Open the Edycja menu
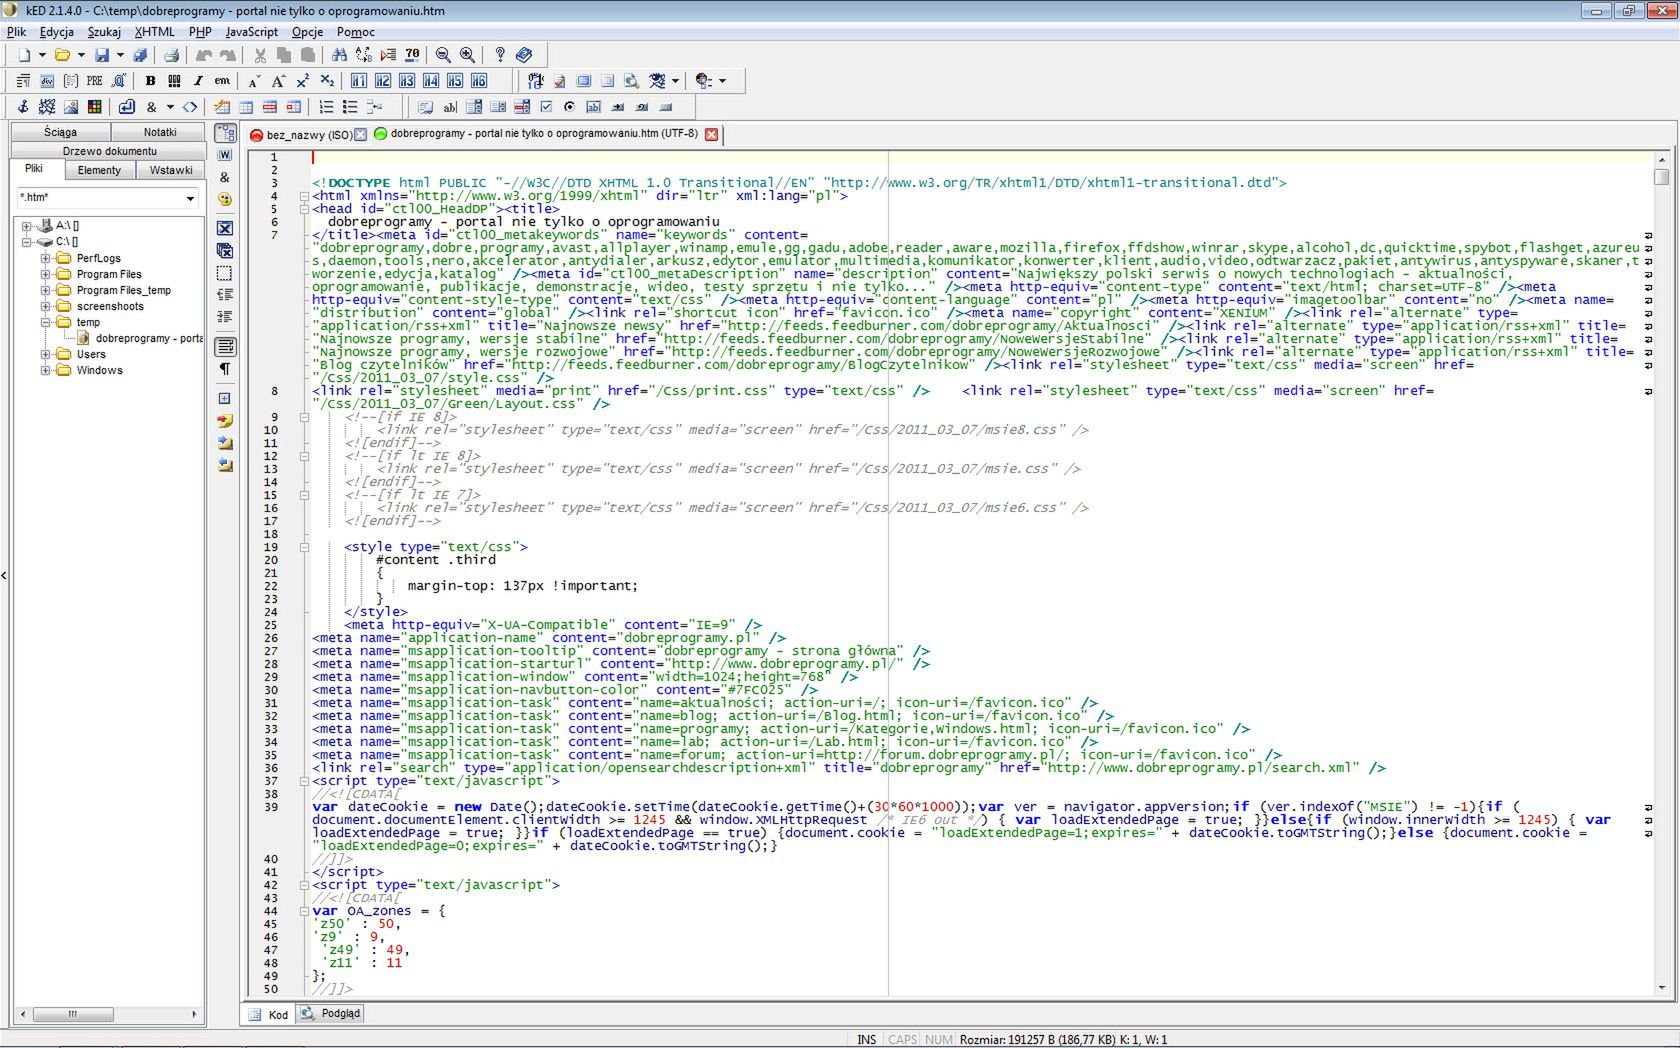Screen dimensions: 1680x1048 click(57, 32)
